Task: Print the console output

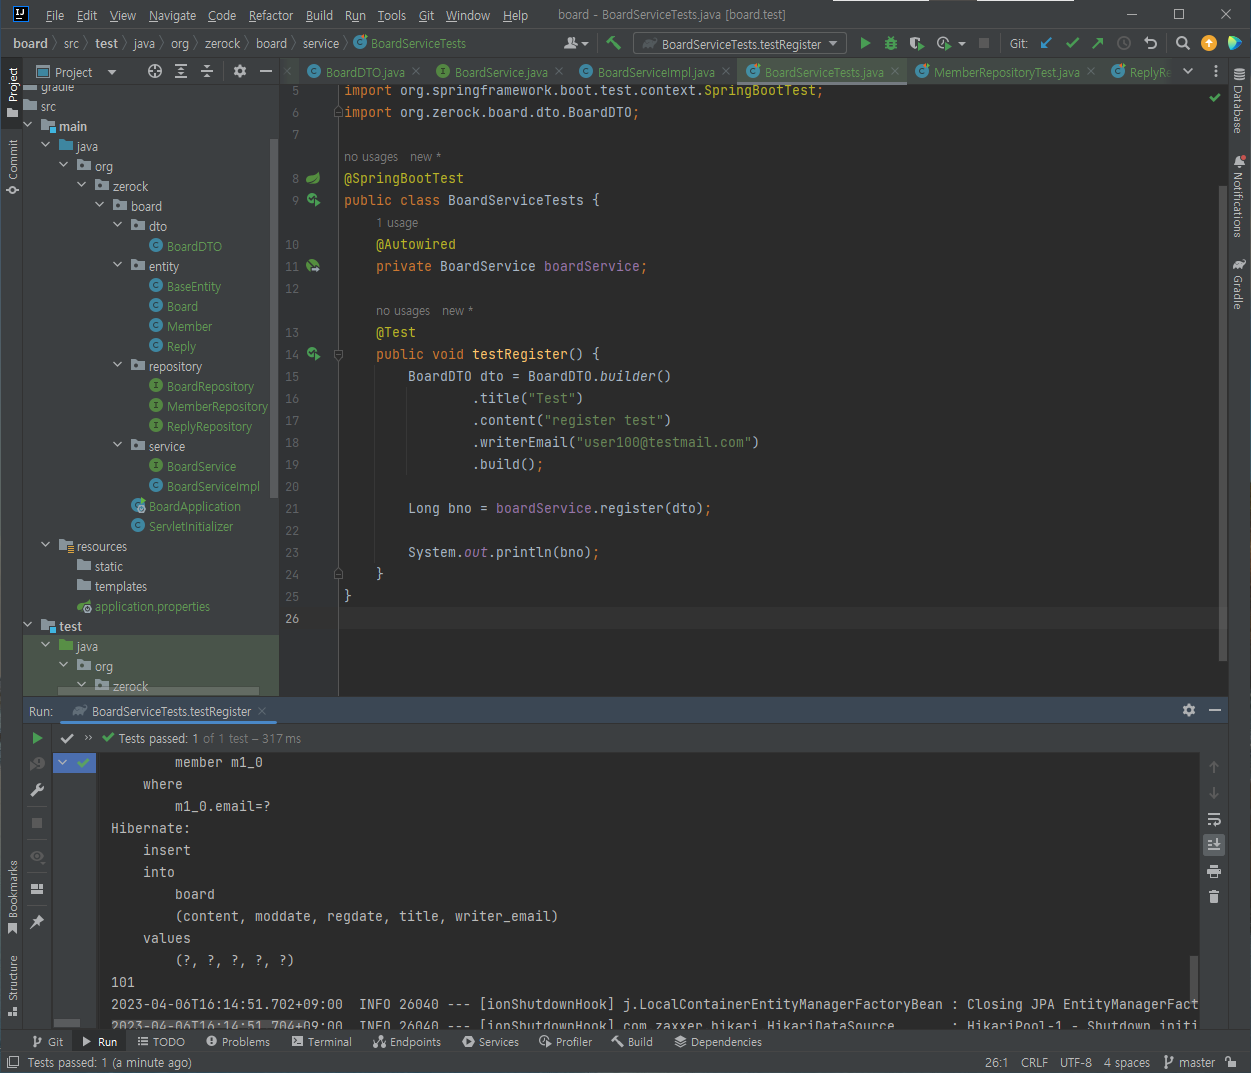Action: pyautogui.click(x=1214, y=871)
